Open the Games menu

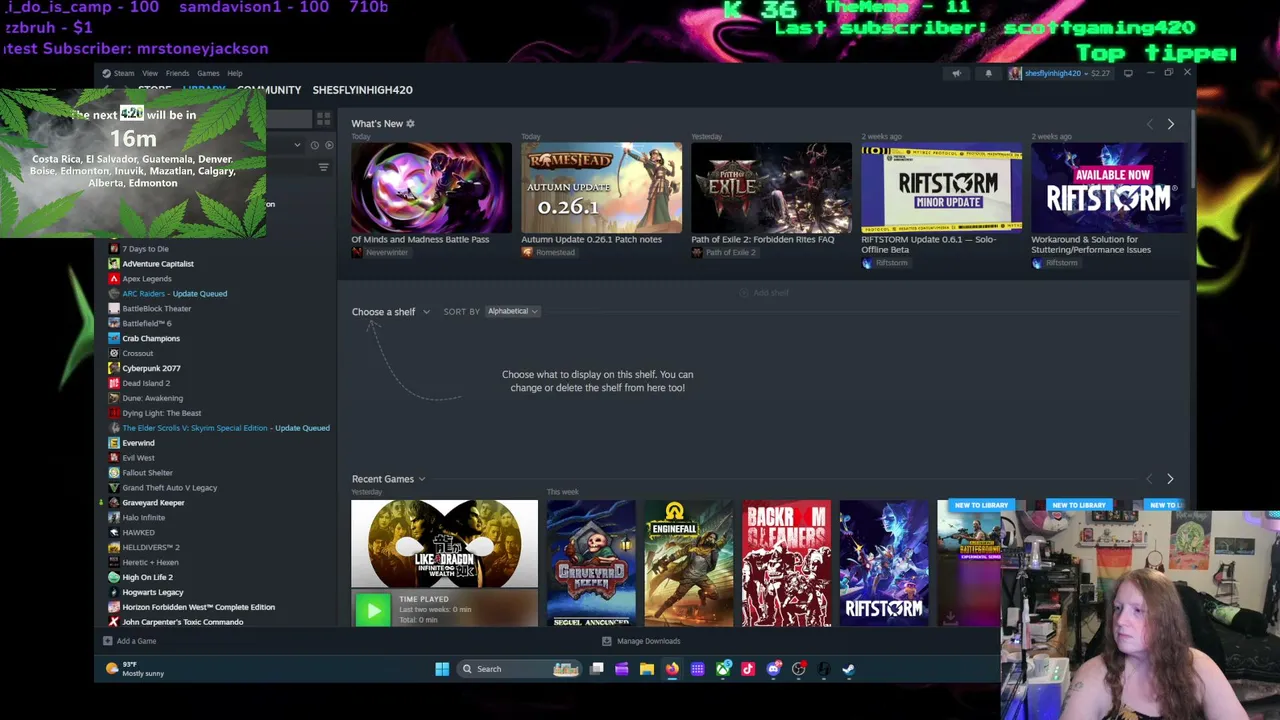(x=208, y=73)
